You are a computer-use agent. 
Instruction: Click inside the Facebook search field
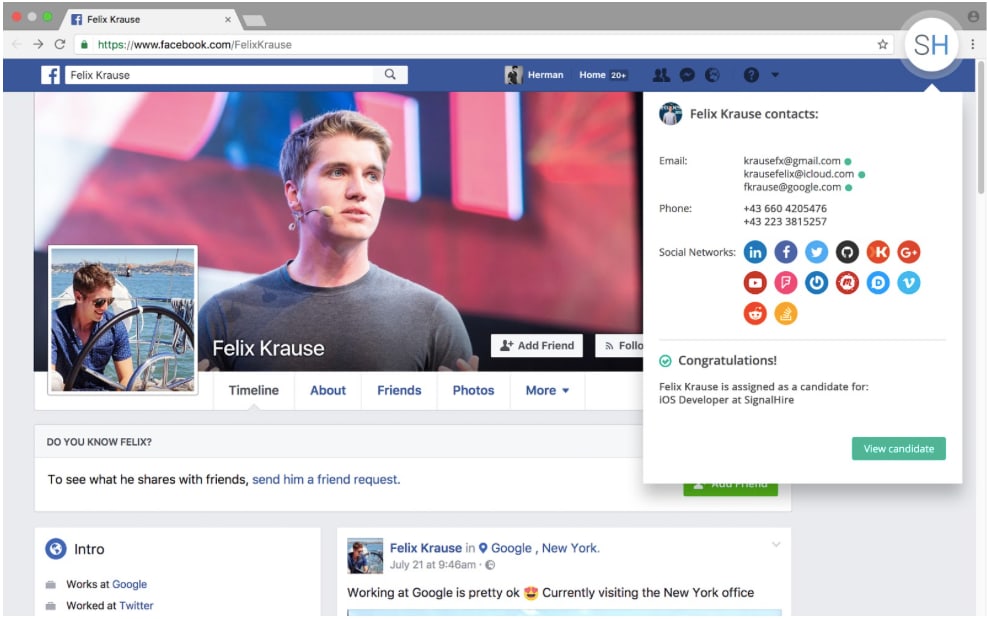tap(221, 75)
